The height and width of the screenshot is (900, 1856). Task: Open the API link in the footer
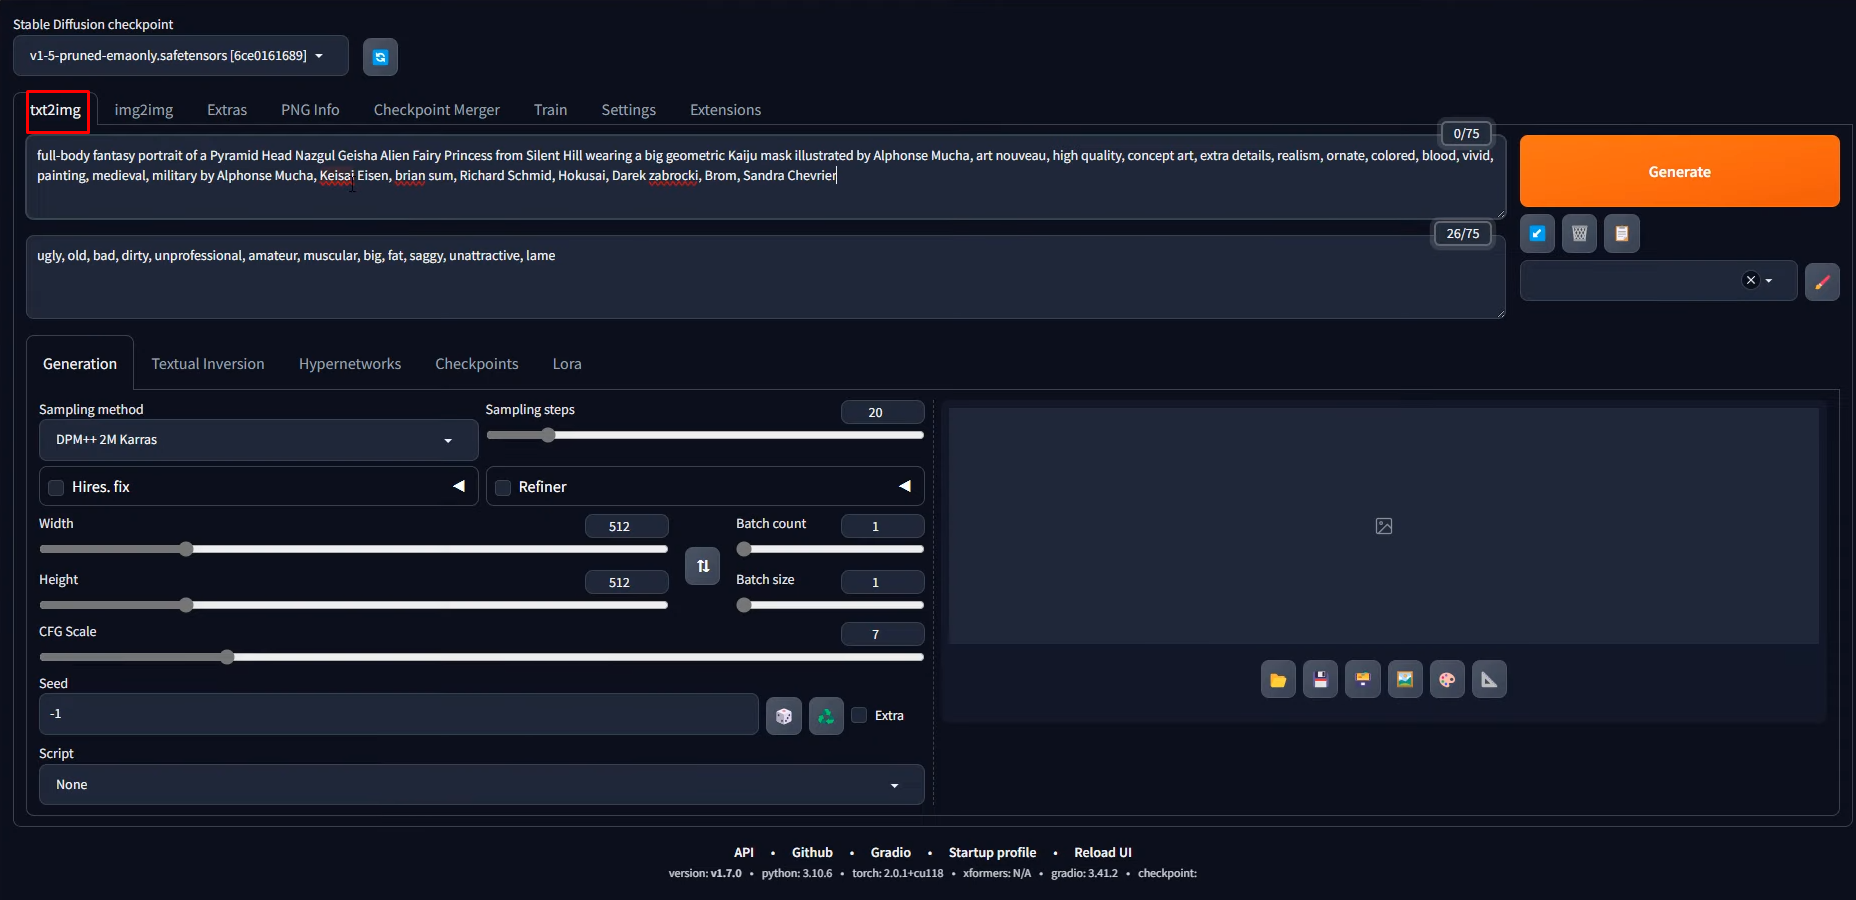coord(744,853)
